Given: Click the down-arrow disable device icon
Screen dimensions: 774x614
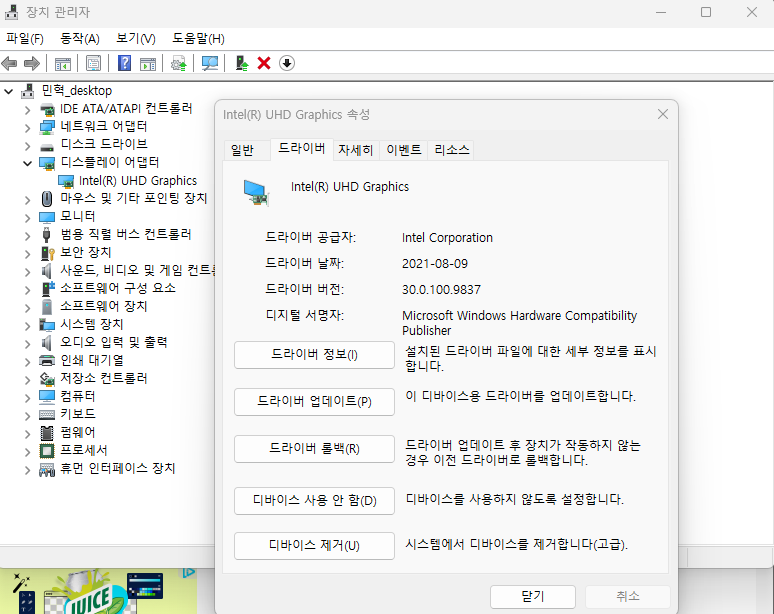Looking at the screenshot, I should [287, 63].
